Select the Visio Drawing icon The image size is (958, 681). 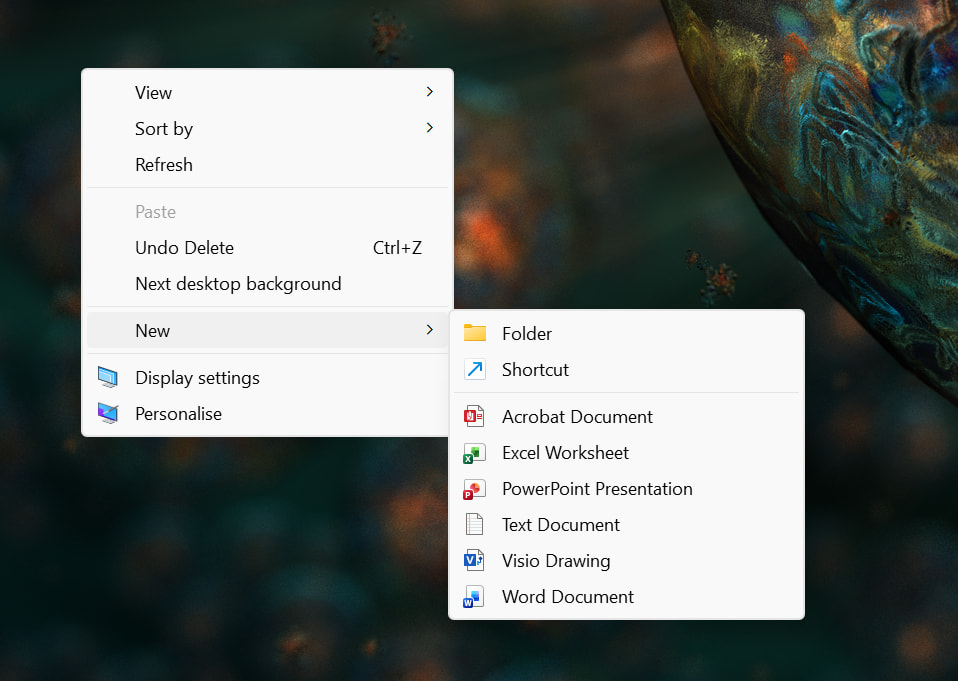point(474,561)
